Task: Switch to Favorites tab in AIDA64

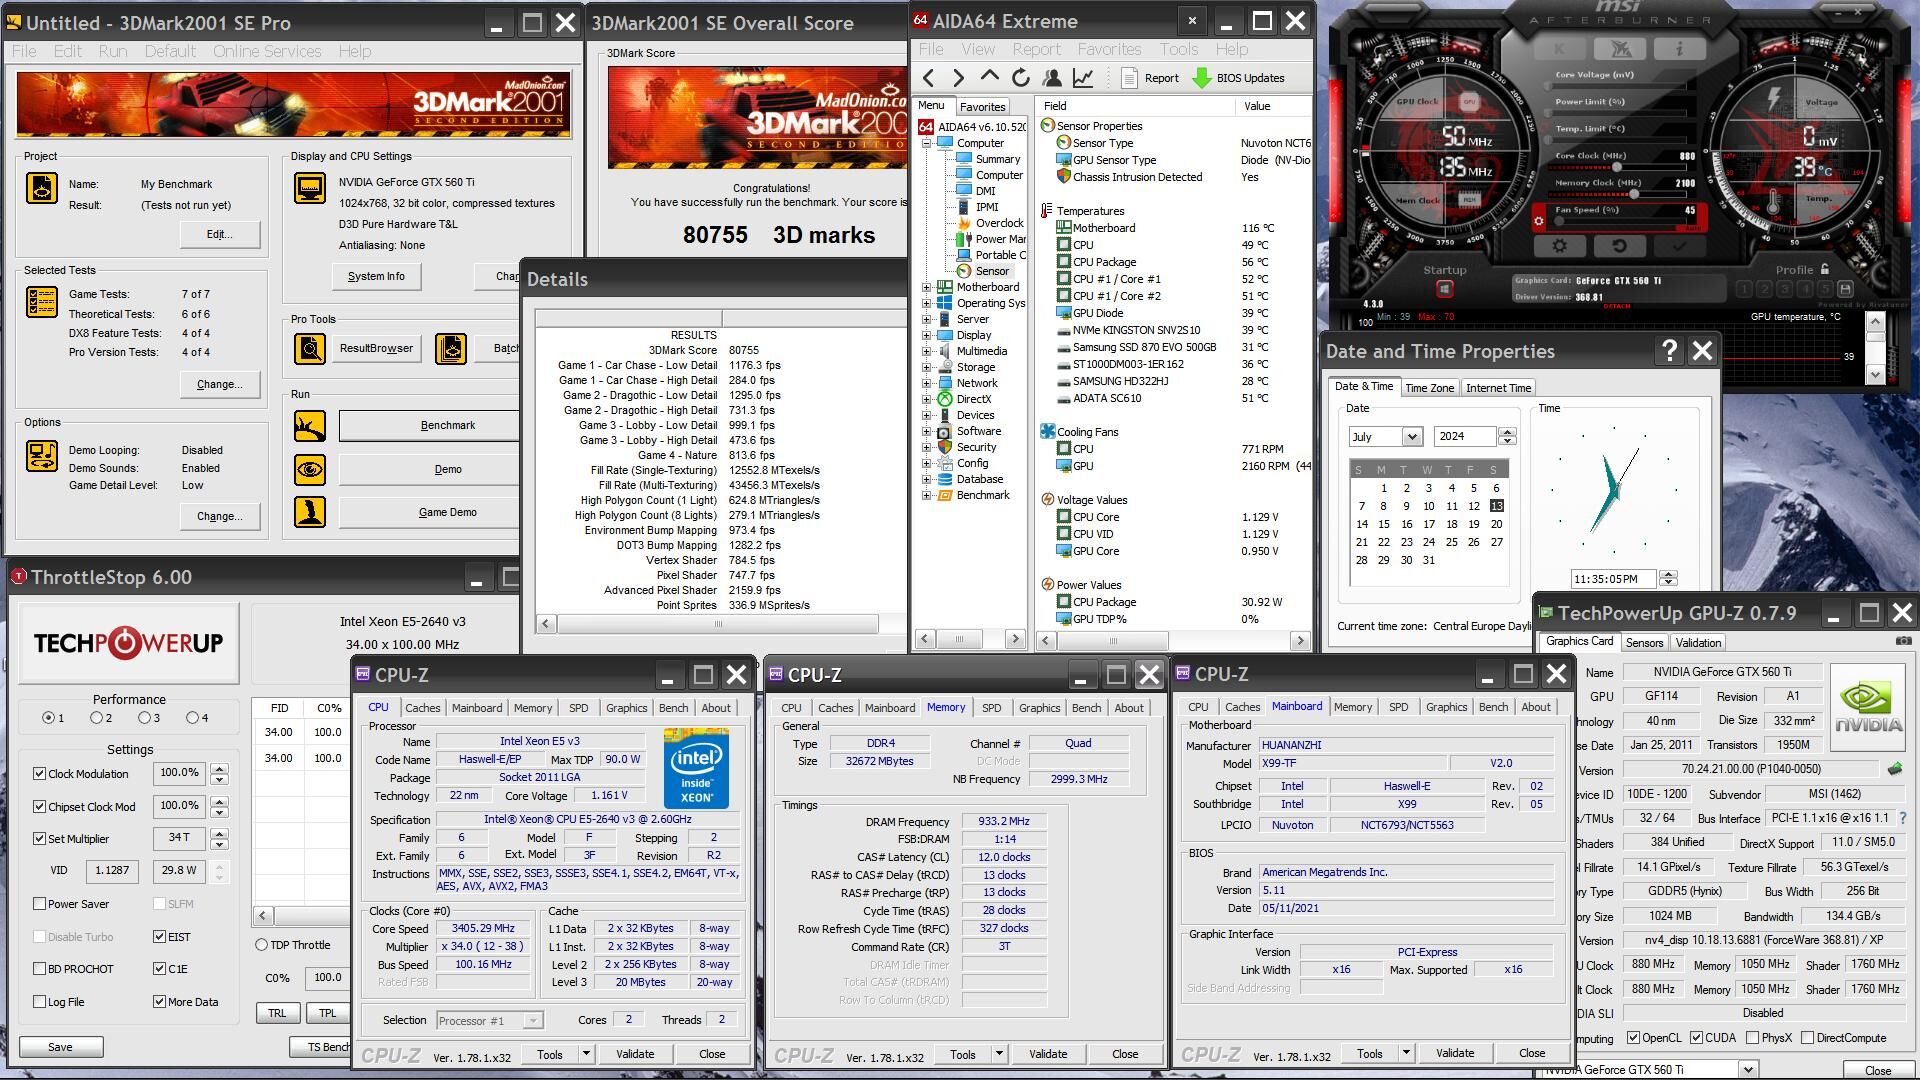Action: click(982, 107)
